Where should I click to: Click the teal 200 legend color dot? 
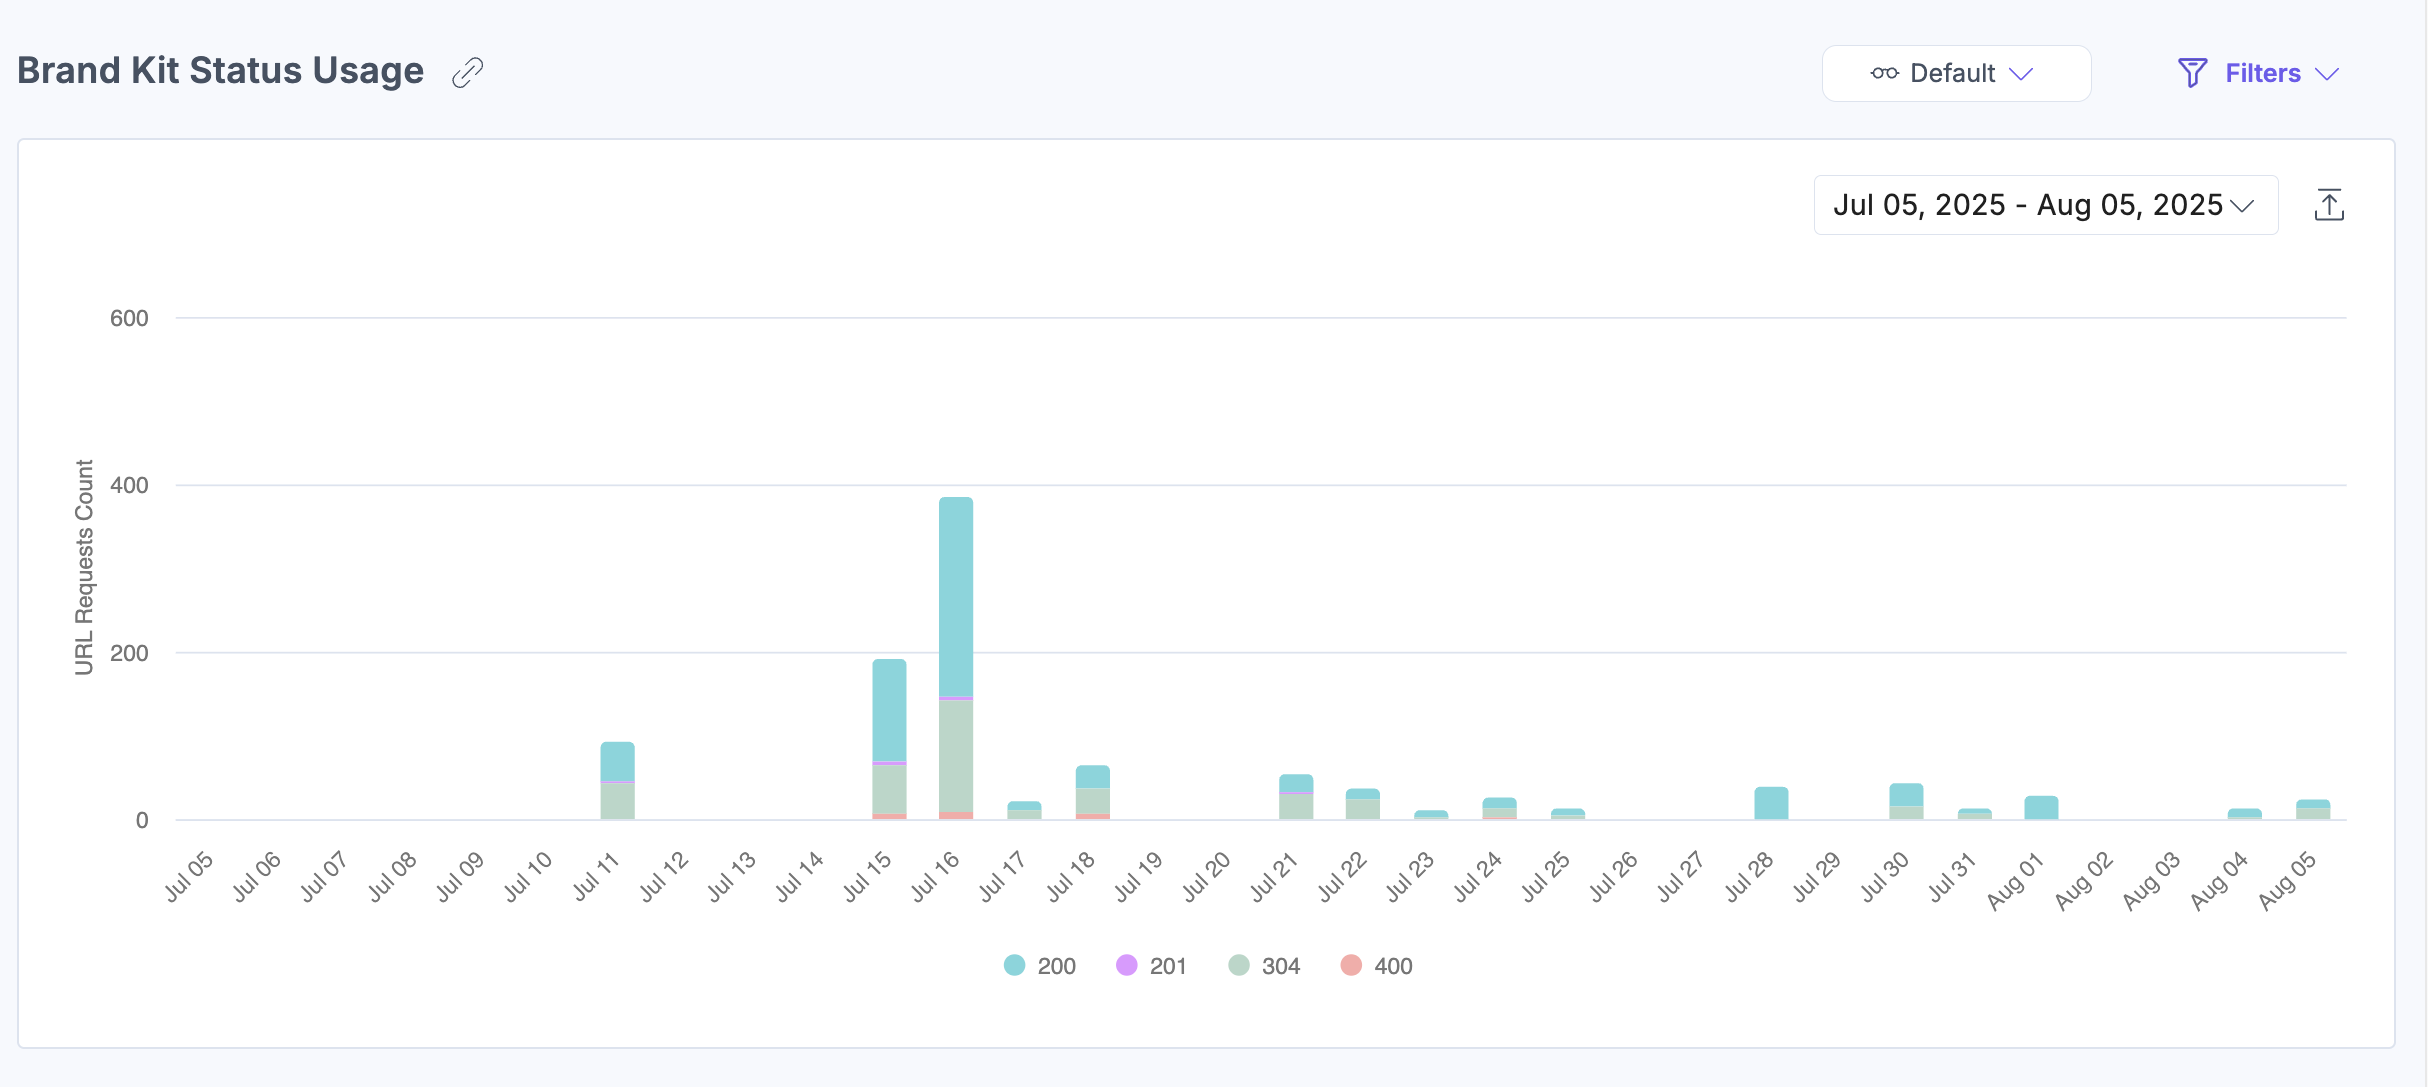[1014, 965]
